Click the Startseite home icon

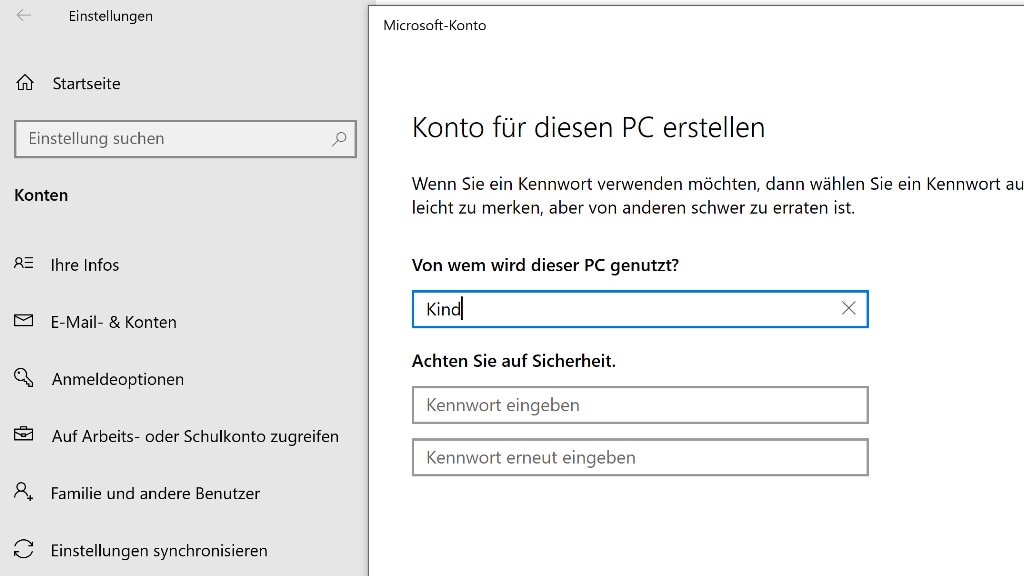22,83
